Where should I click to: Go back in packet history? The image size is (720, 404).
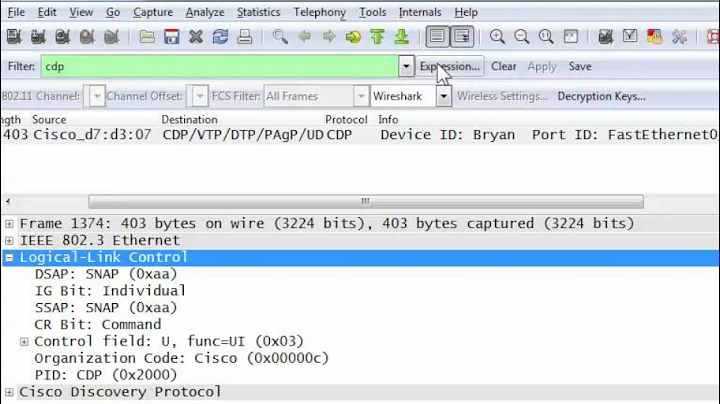[x=304, y=36]
